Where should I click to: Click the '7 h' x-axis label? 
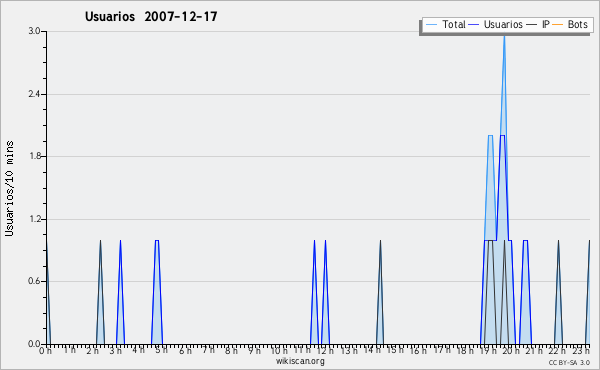coord(209,349)
